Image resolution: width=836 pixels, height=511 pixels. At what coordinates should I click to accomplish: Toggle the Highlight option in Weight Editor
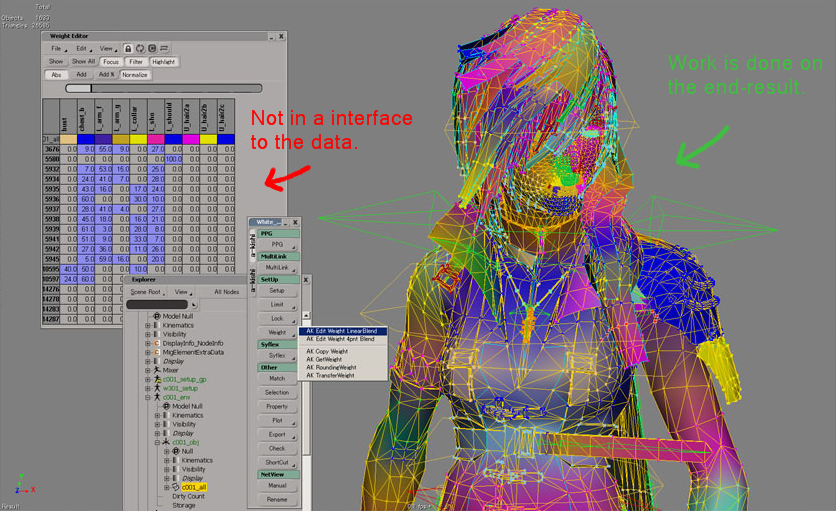[163, 62]
